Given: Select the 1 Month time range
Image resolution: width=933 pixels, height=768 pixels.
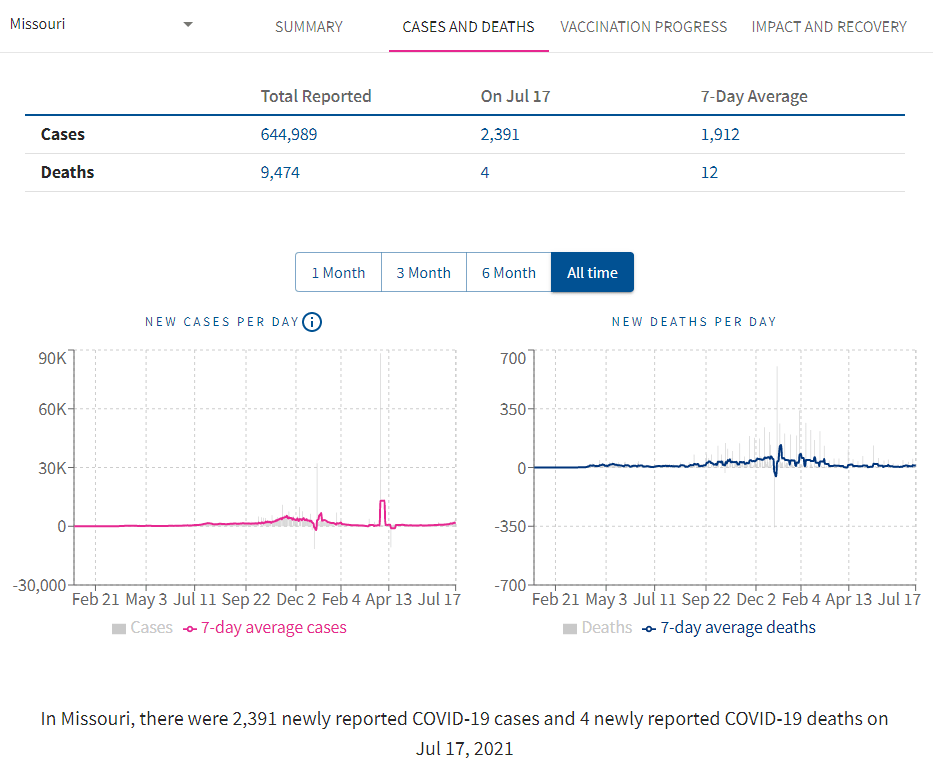Looking at the screenshot, I should (x=338, y=272).
